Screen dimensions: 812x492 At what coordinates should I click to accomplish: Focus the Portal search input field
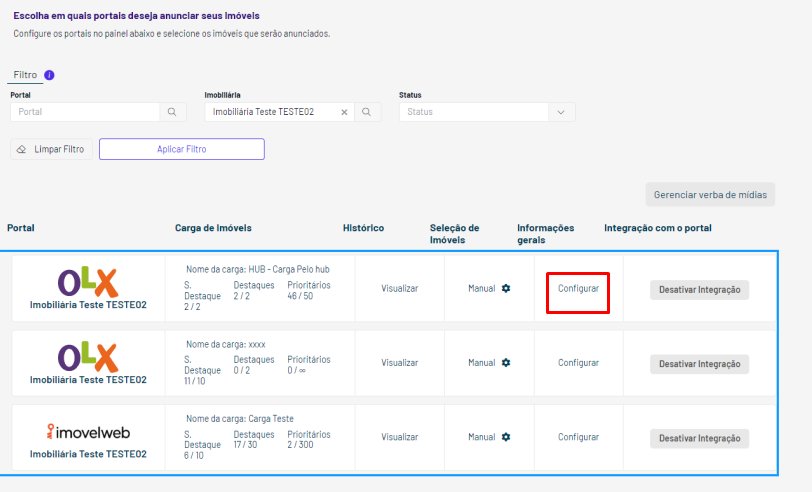(x=85, y=112)
